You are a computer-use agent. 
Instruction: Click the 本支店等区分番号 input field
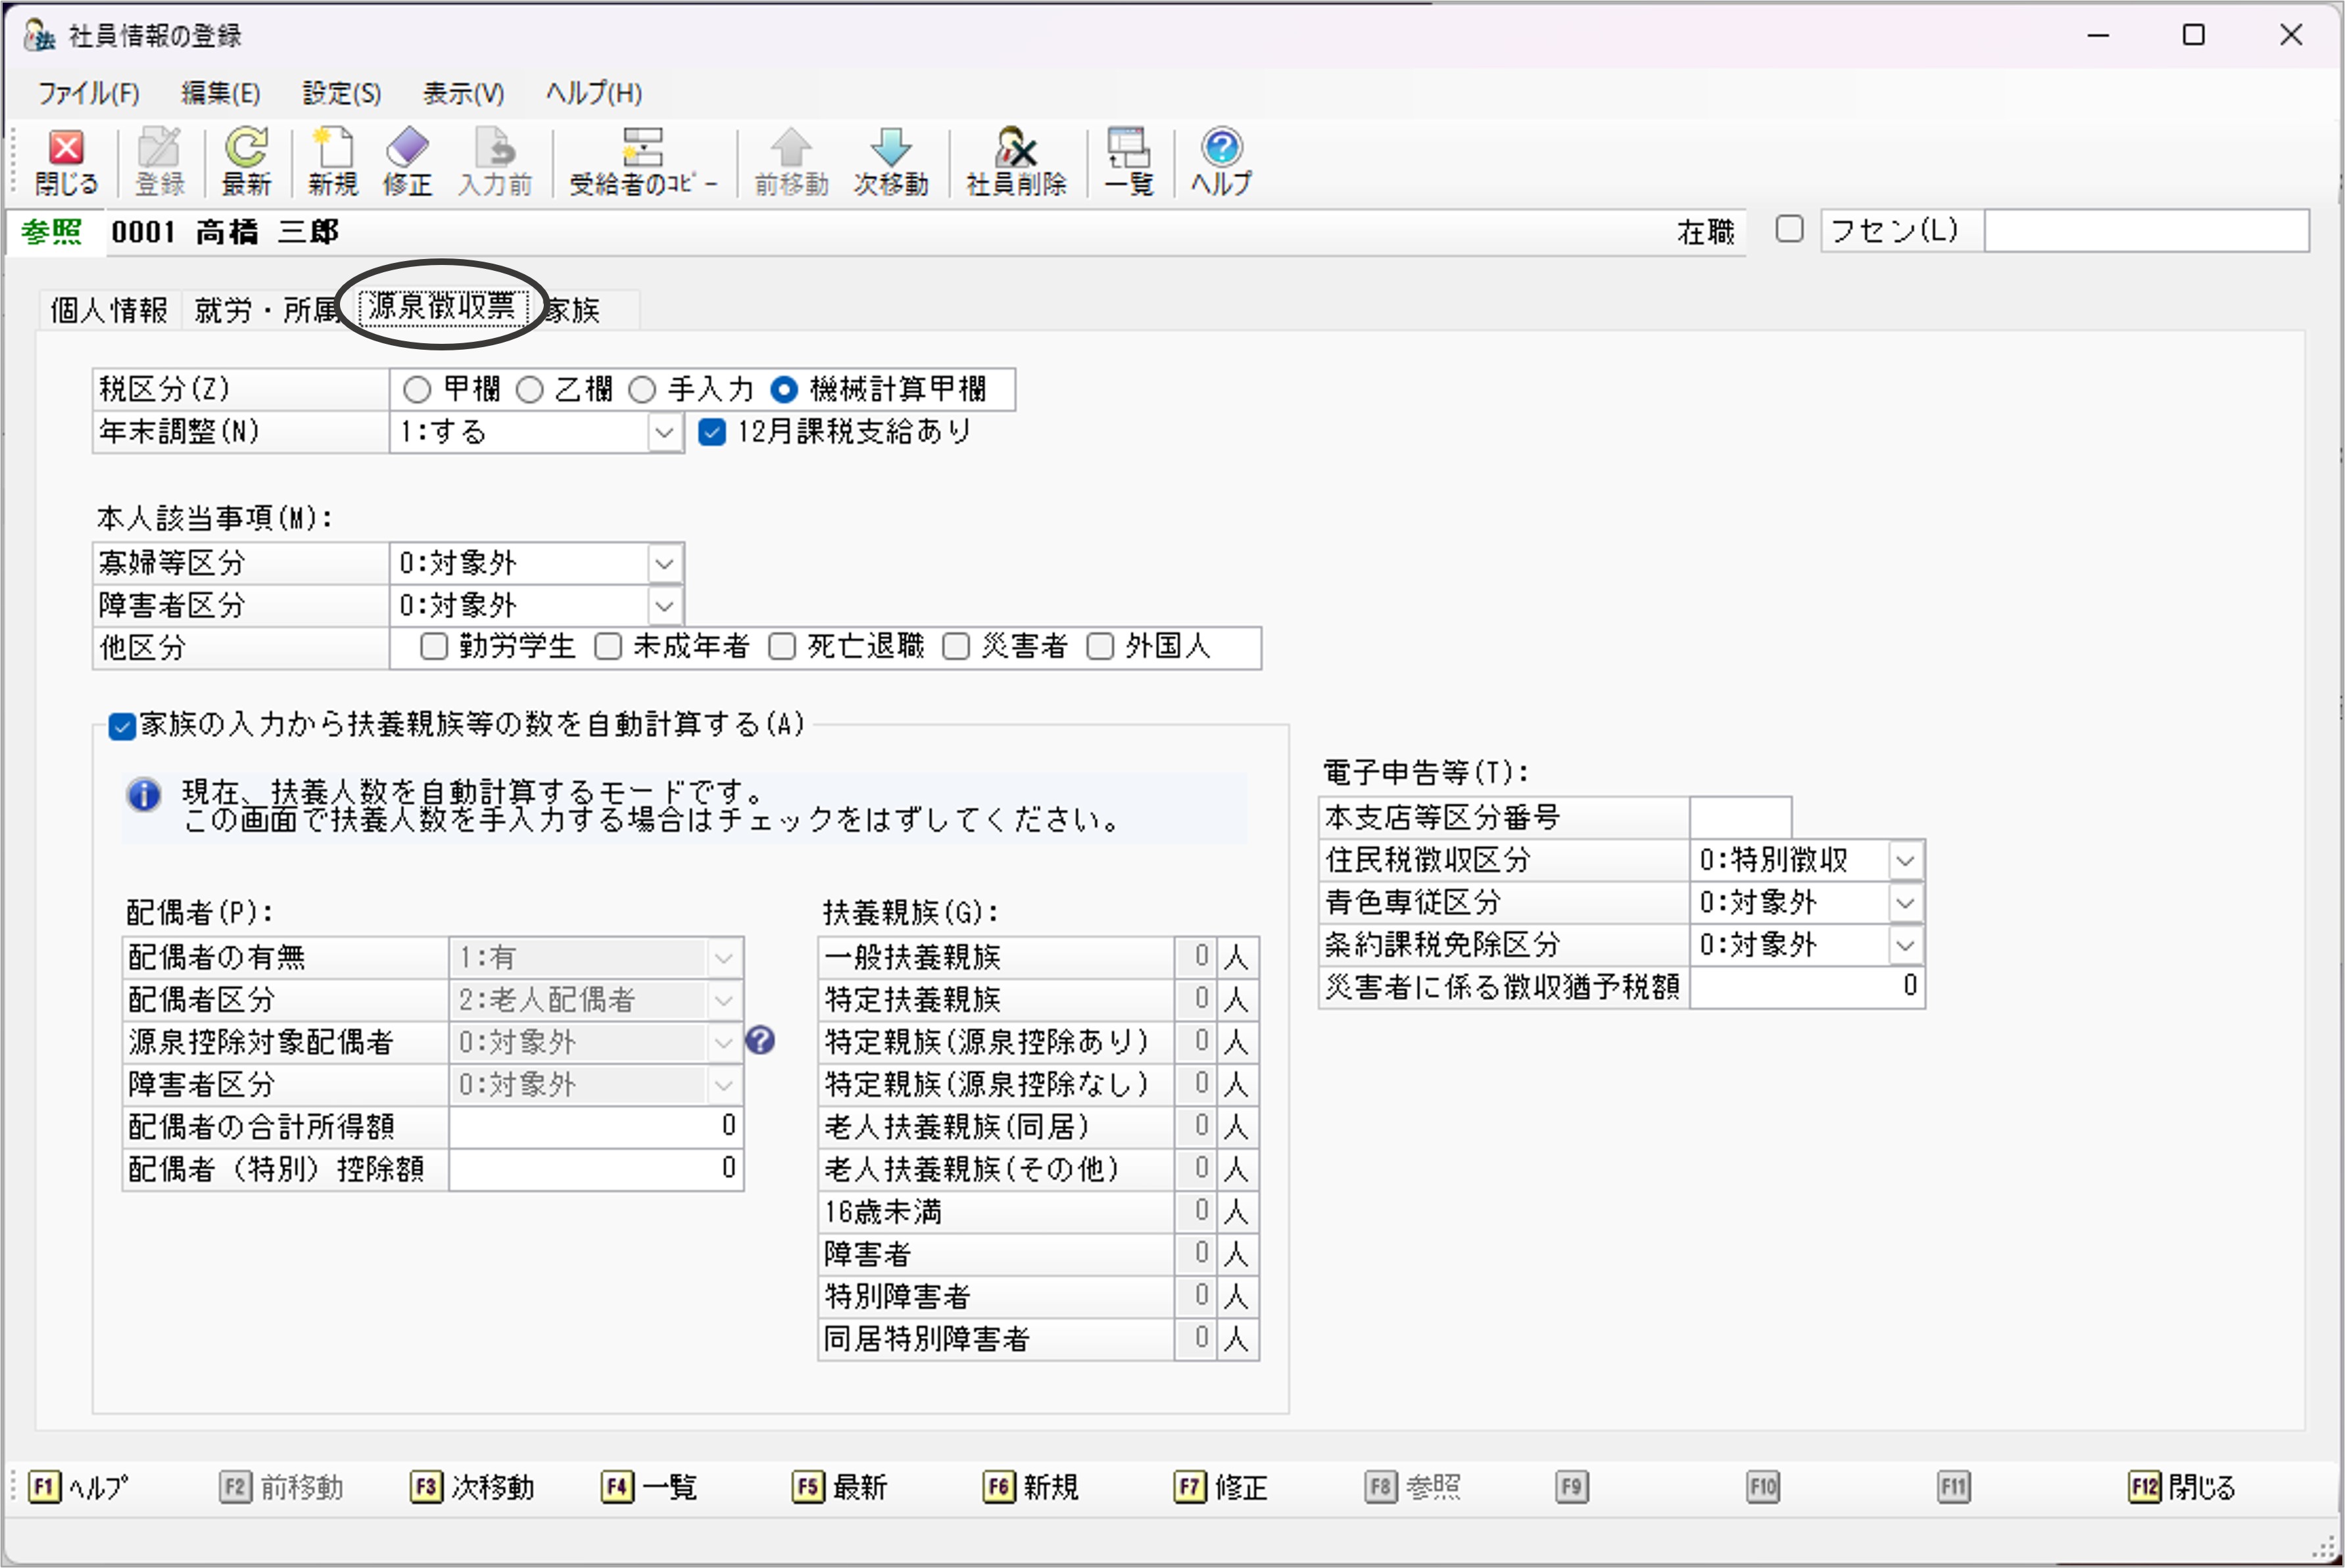click(x=1739, y=818)
